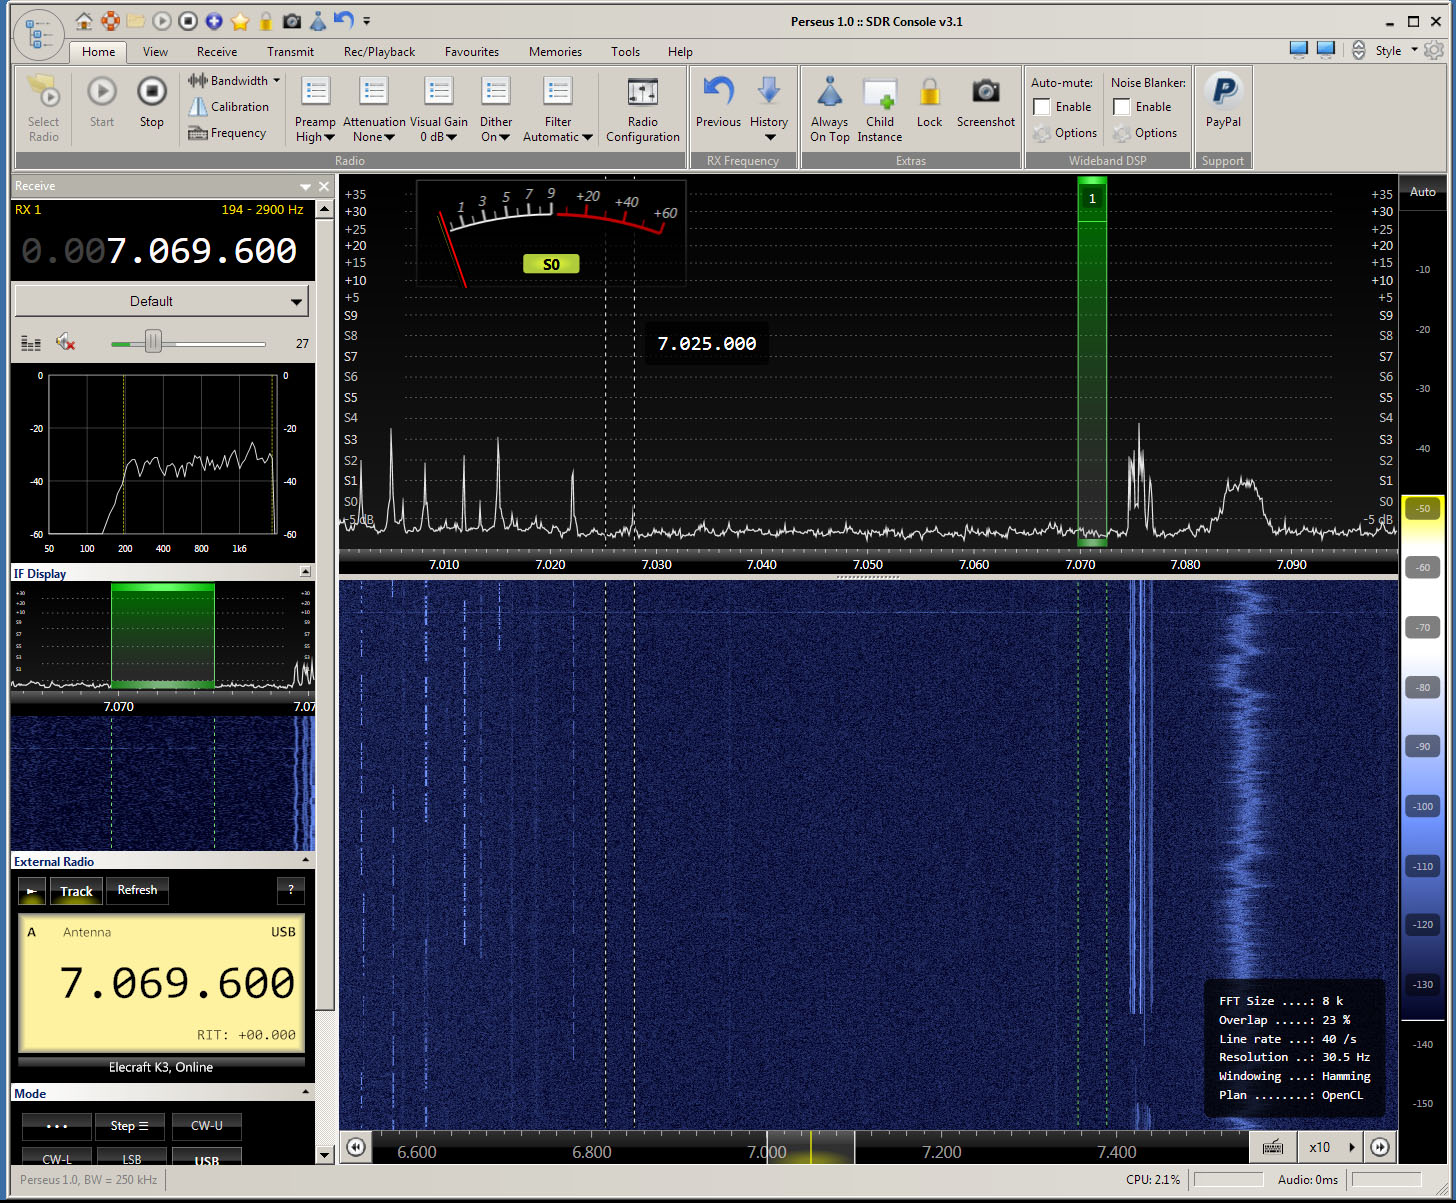Unmute audio with the speaker icon
The width and height of the screenshot is (1456, 1203).
point(66,343)
